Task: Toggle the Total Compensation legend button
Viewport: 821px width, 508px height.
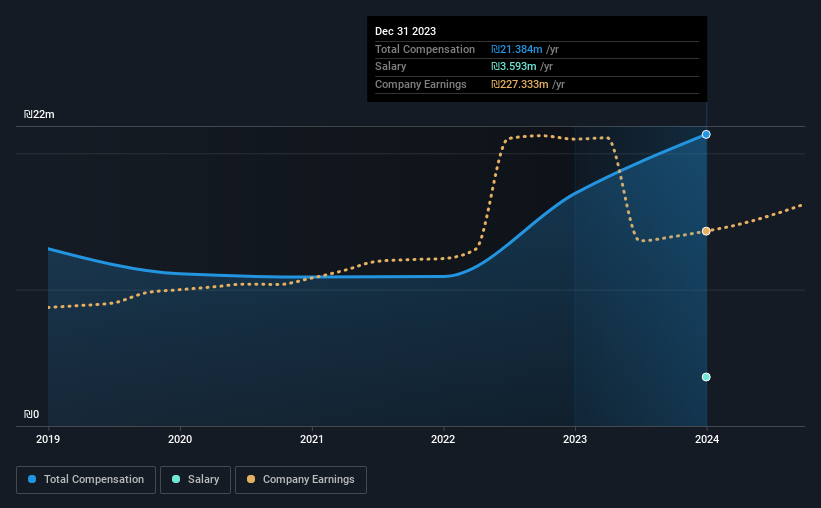Action: point(86,480)
